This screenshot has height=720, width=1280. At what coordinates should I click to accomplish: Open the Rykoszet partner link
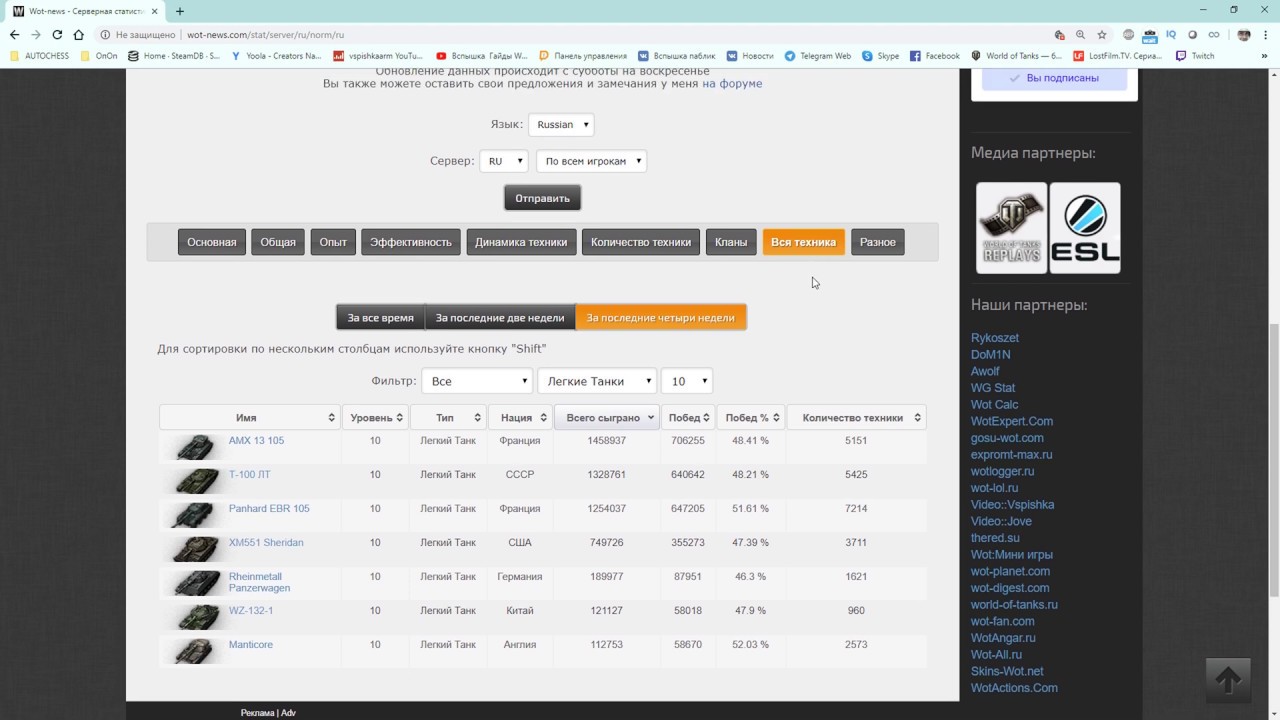(995, 338)
